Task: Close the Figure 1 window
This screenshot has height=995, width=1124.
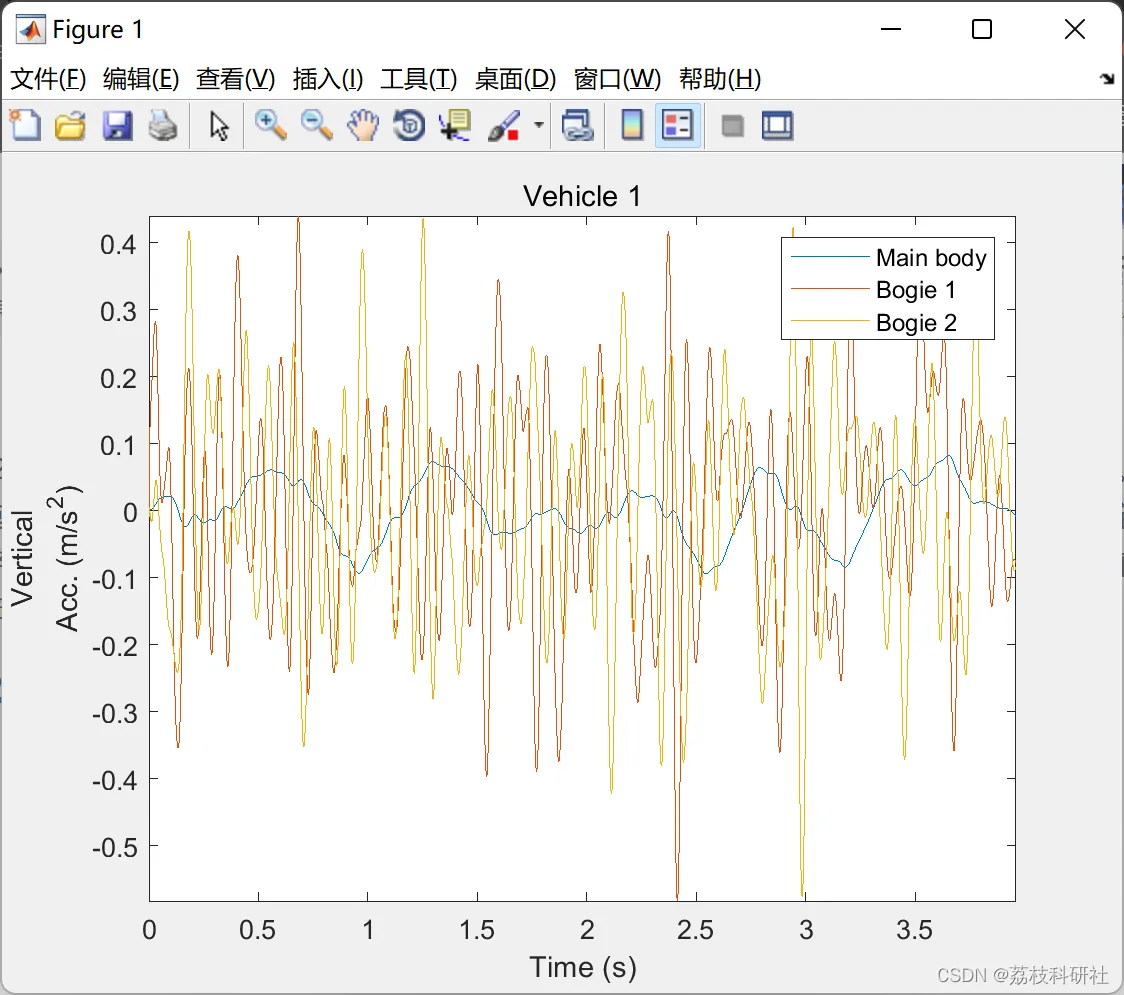Action: click(1075, 29)
